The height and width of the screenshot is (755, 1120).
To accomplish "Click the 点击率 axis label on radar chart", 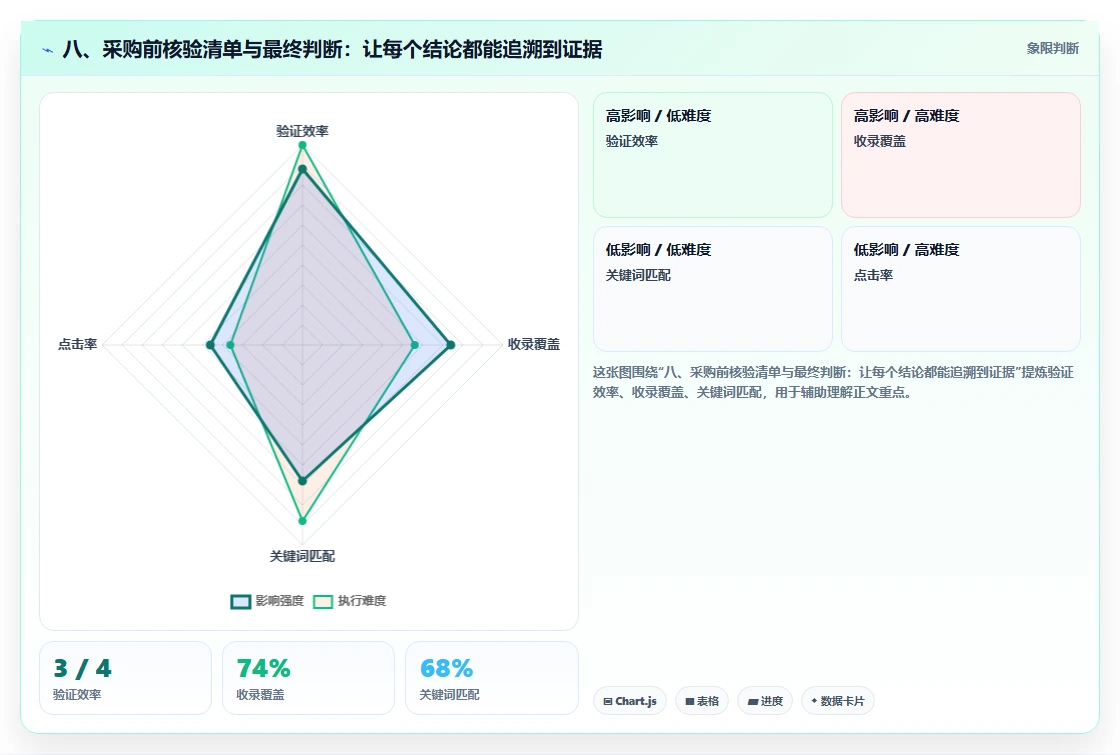I will click(x=77, y=344).
